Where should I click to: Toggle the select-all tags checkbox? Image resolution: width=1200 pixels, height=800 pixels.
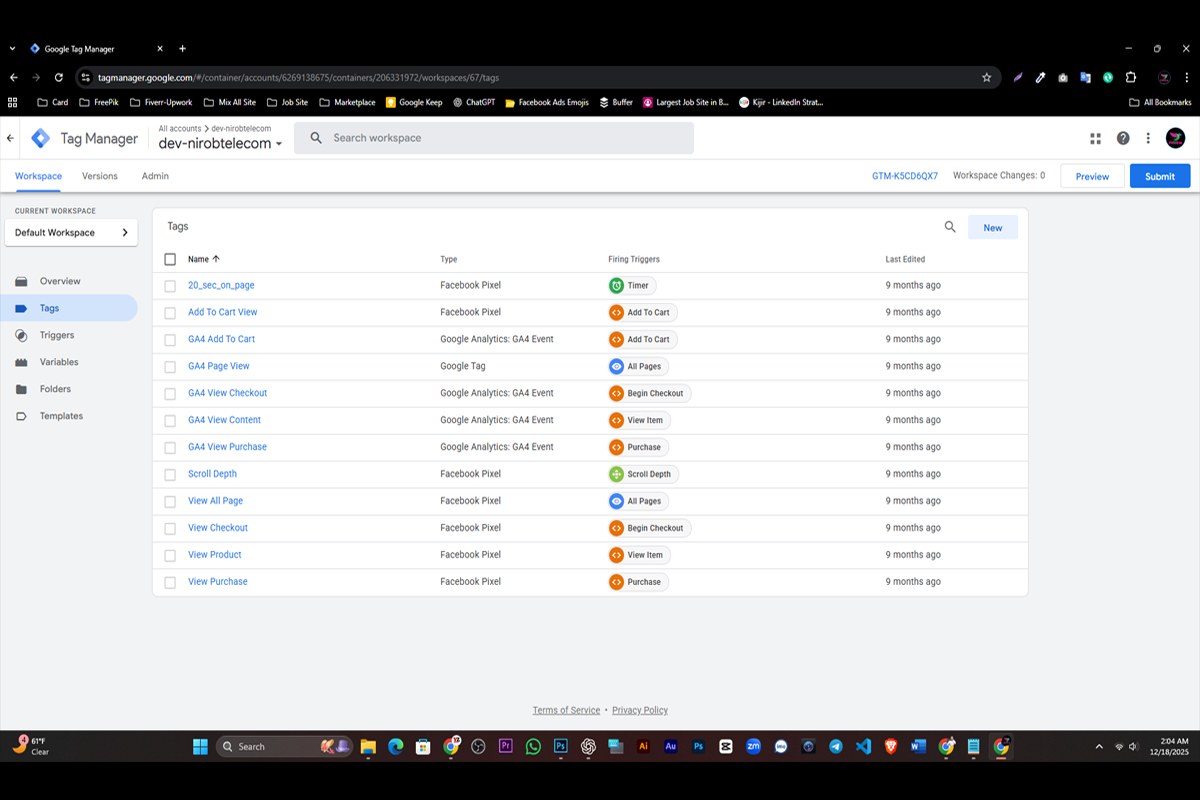(170, 259)
